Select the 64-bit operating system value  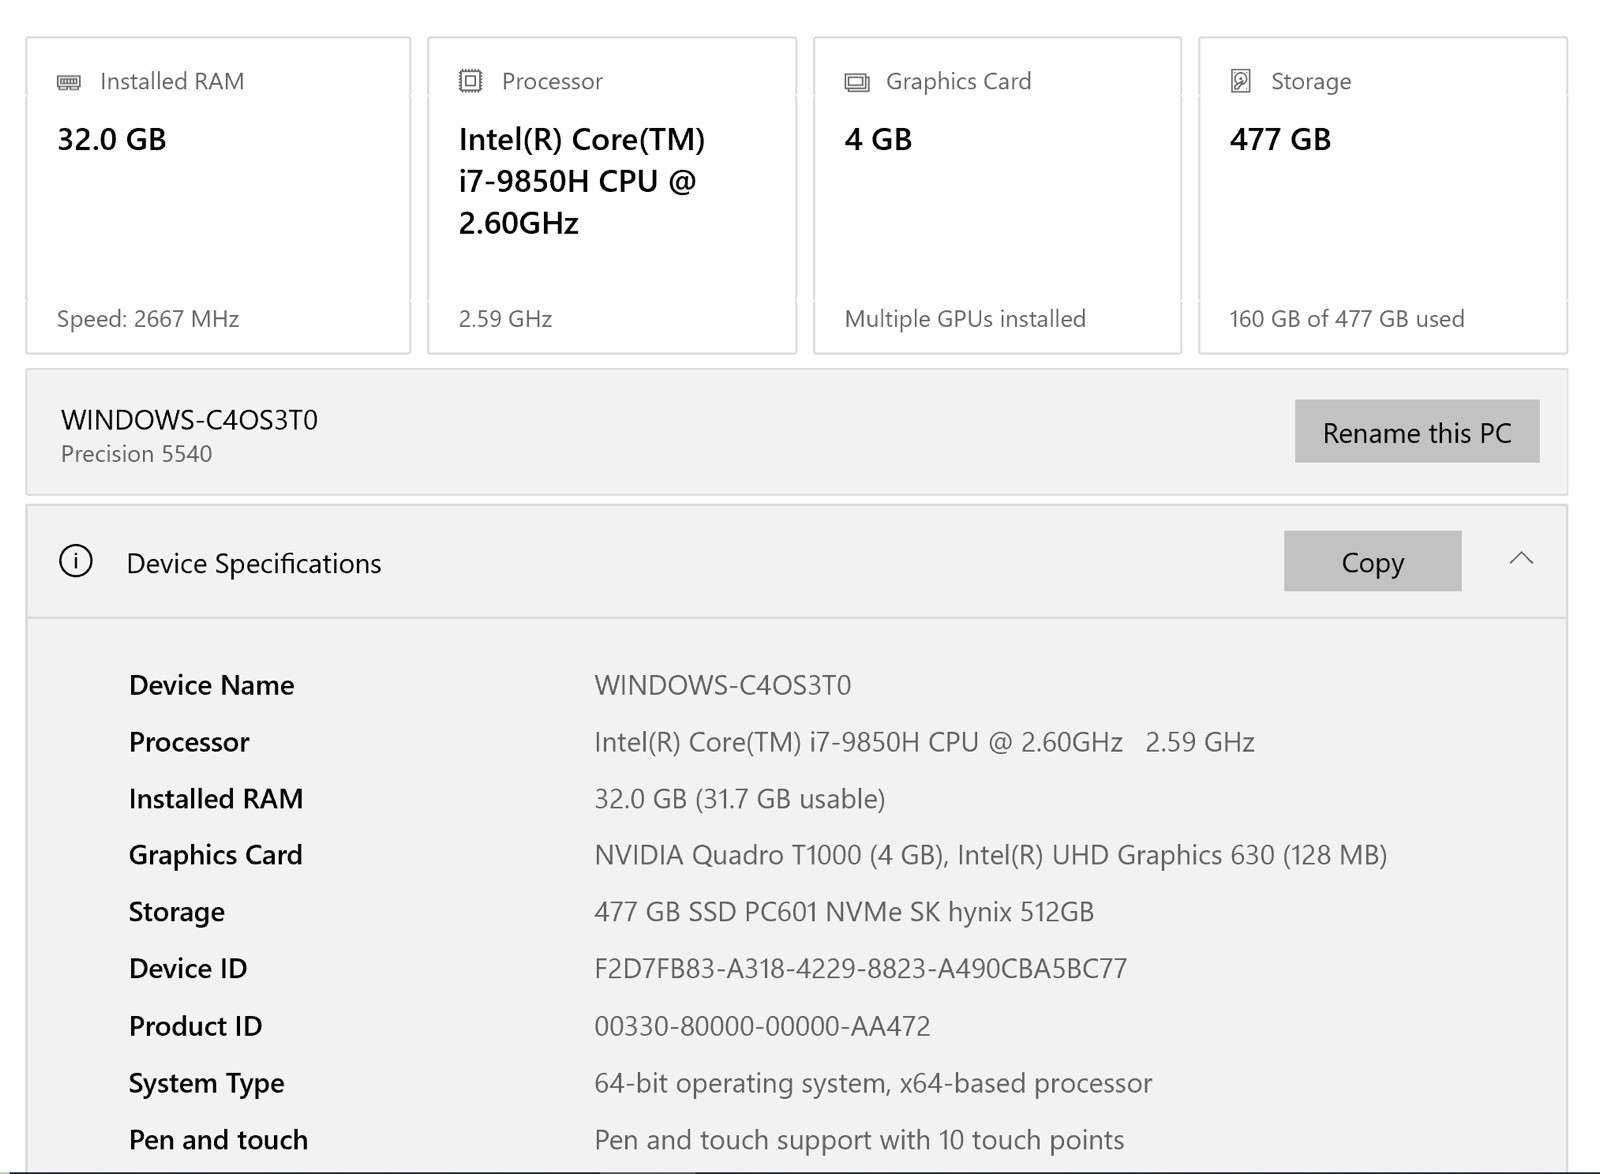[873, 1083]
